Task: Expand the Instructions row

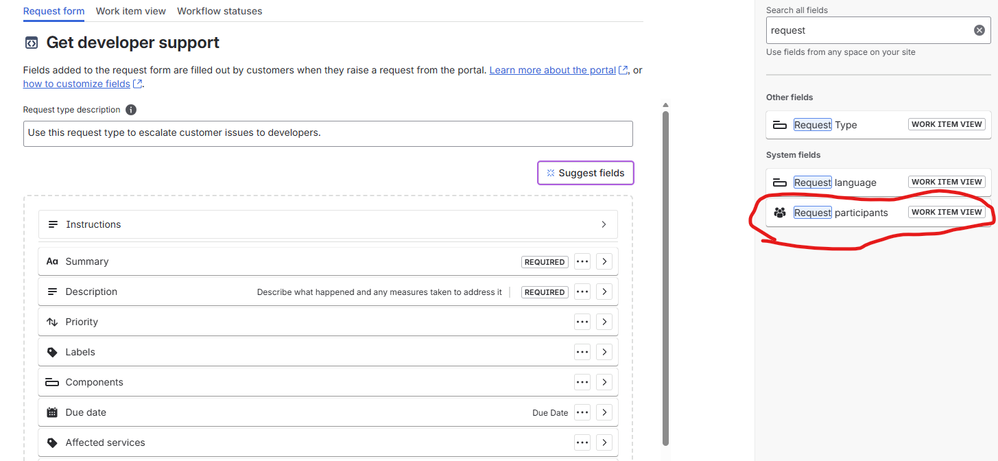Action: click(x=604, y=225)
